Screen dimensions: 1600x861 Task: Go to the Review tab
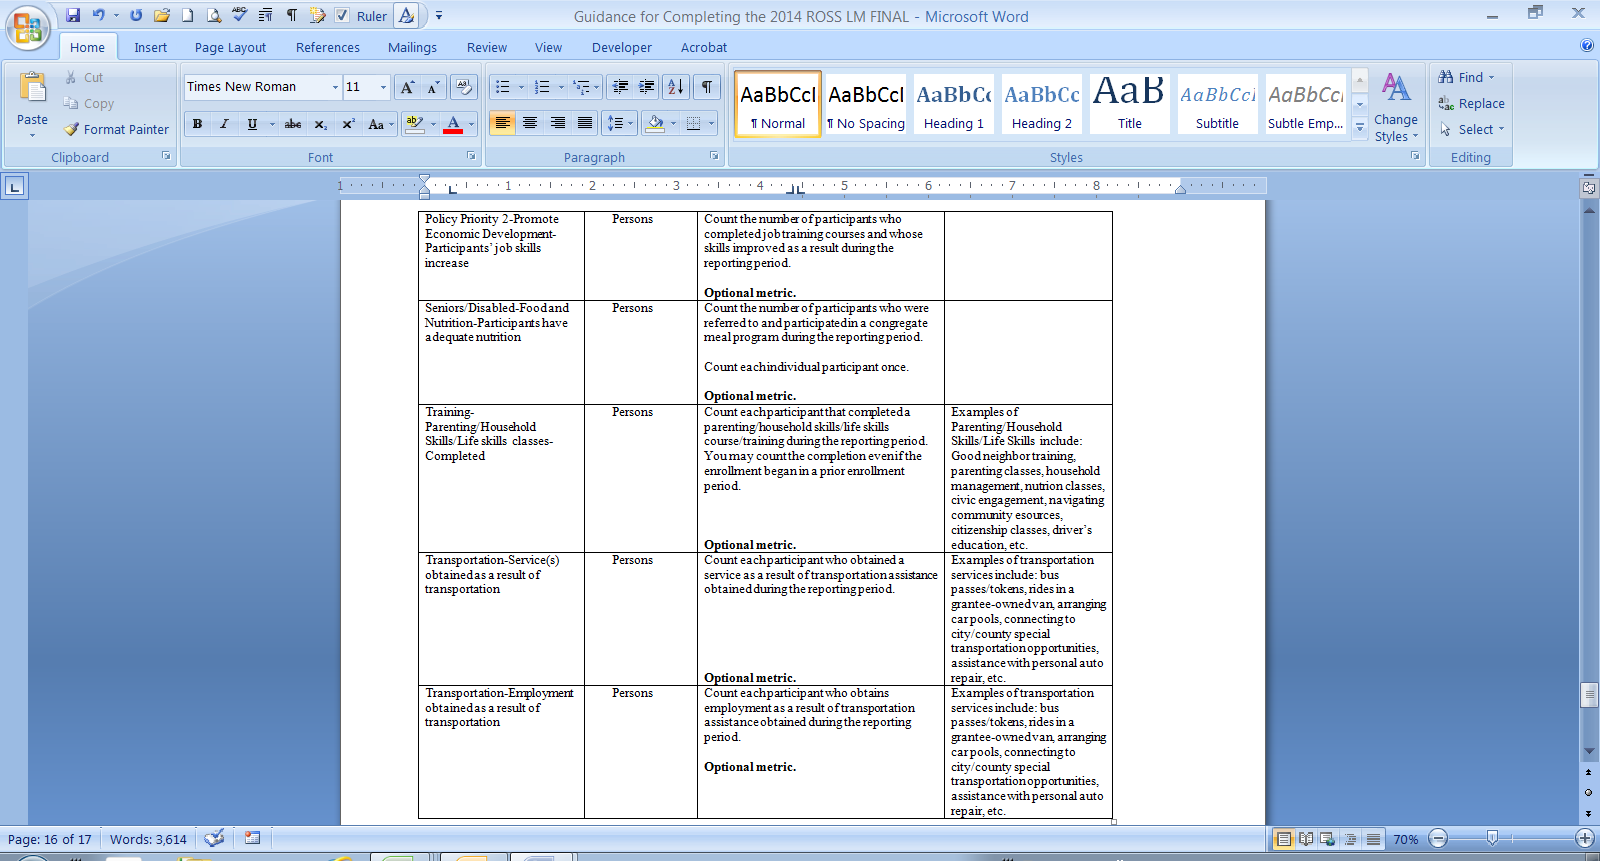pyautogui.click(x=487, y=47)
